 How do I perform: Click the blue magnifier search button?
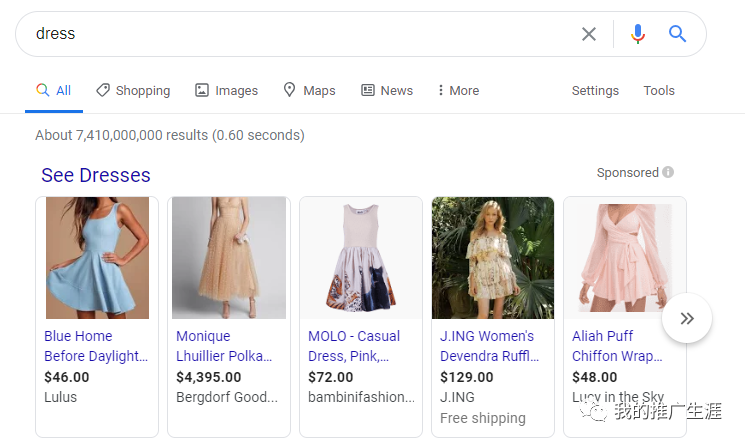click(677, 34)
